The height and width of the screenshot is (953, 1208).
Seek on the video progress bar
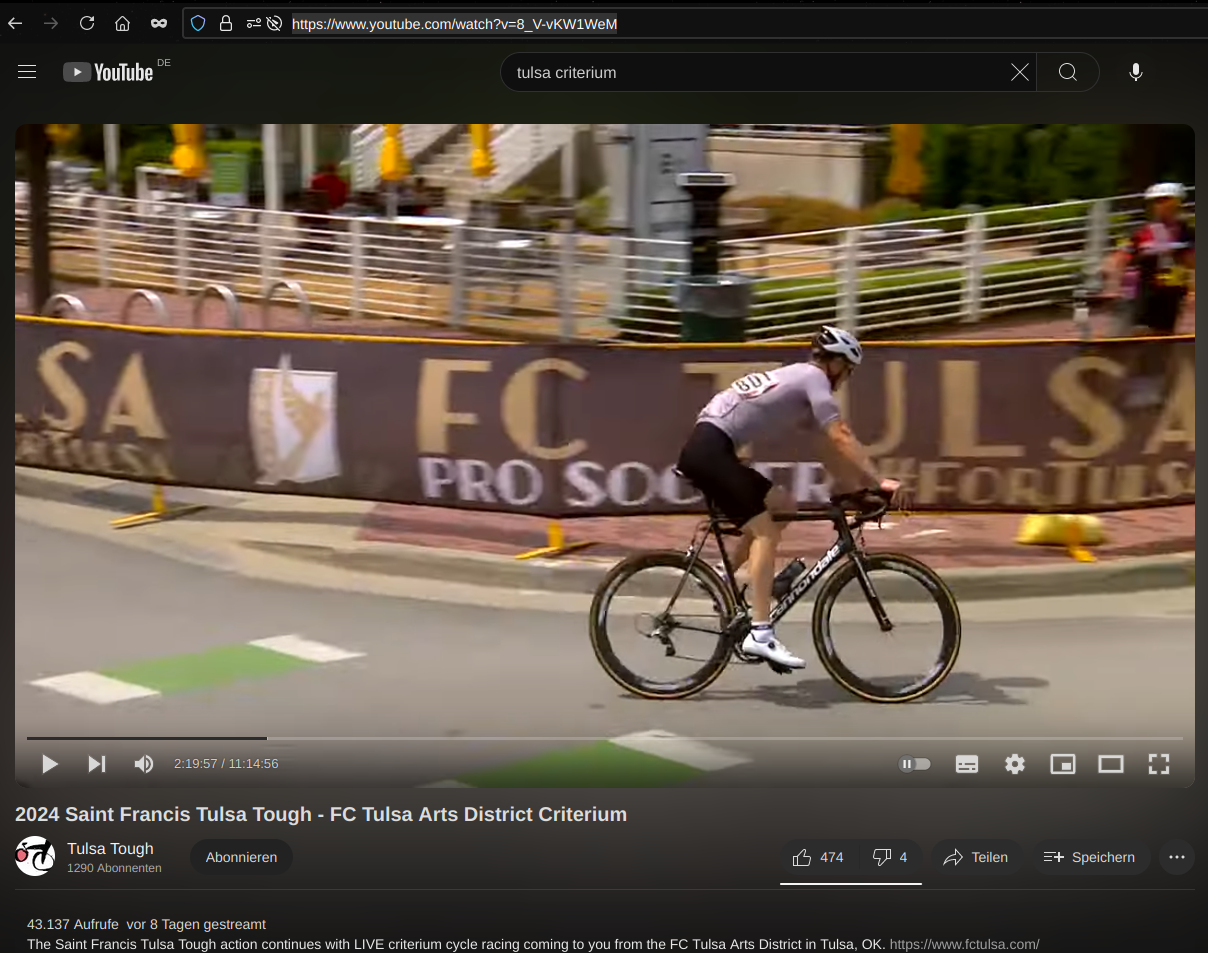point(605,738)
